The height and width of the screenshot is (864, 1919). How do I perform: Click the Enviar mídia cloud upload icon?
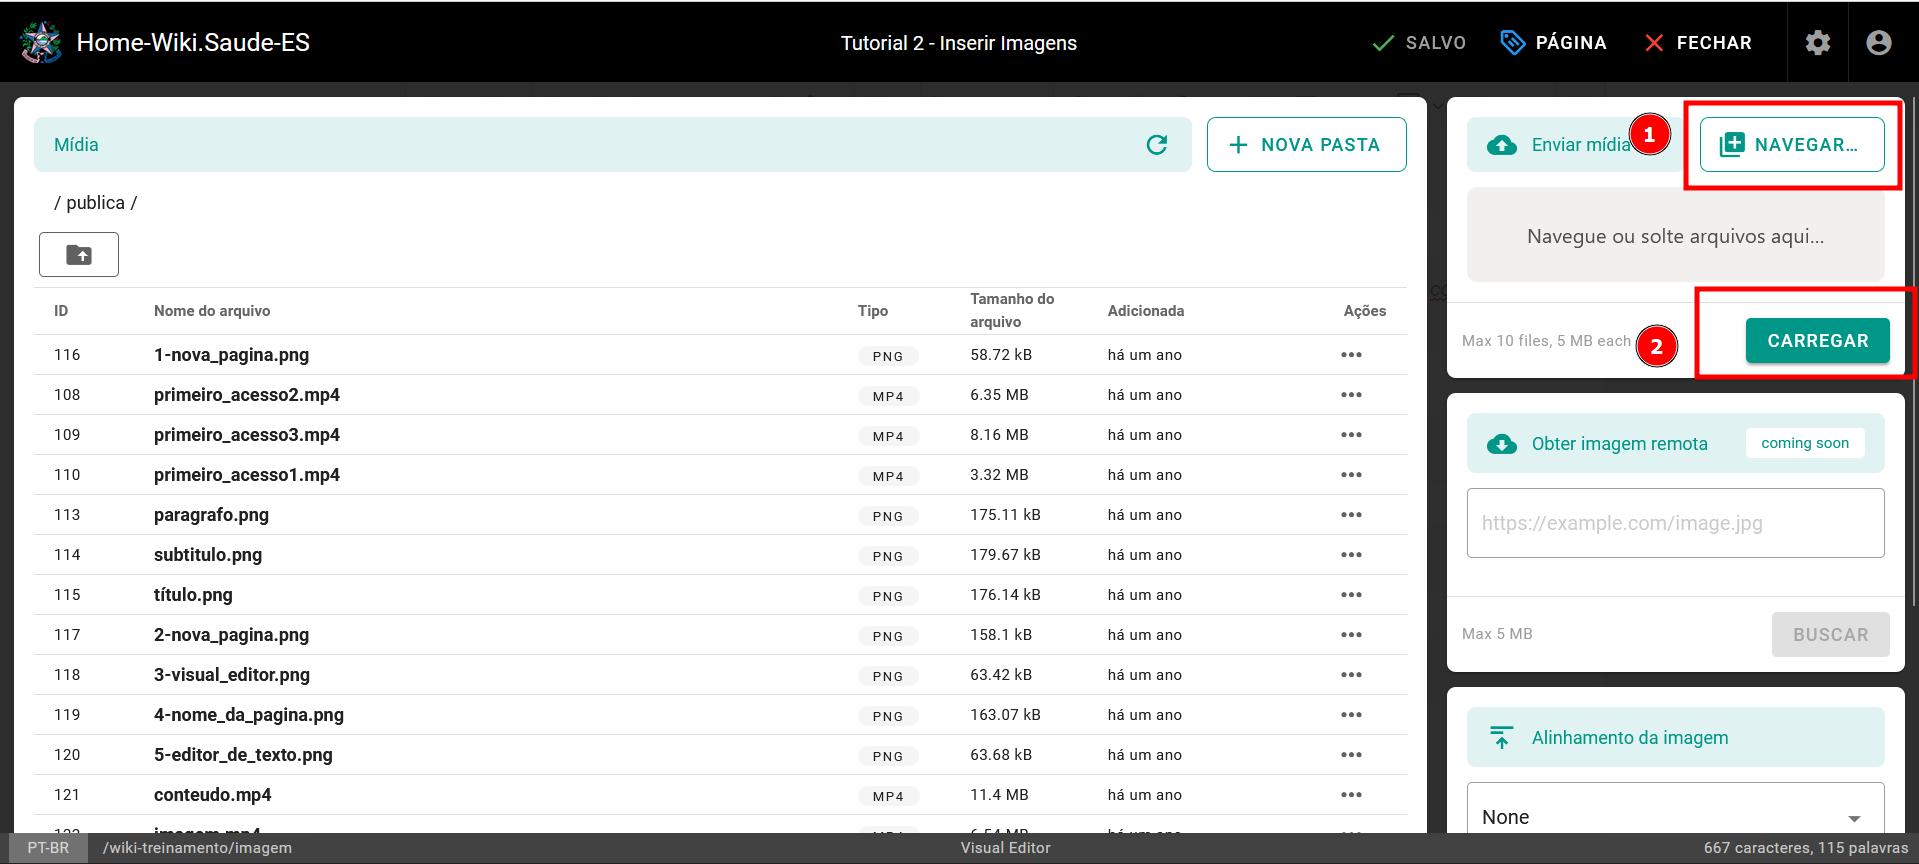(1501, 145)
